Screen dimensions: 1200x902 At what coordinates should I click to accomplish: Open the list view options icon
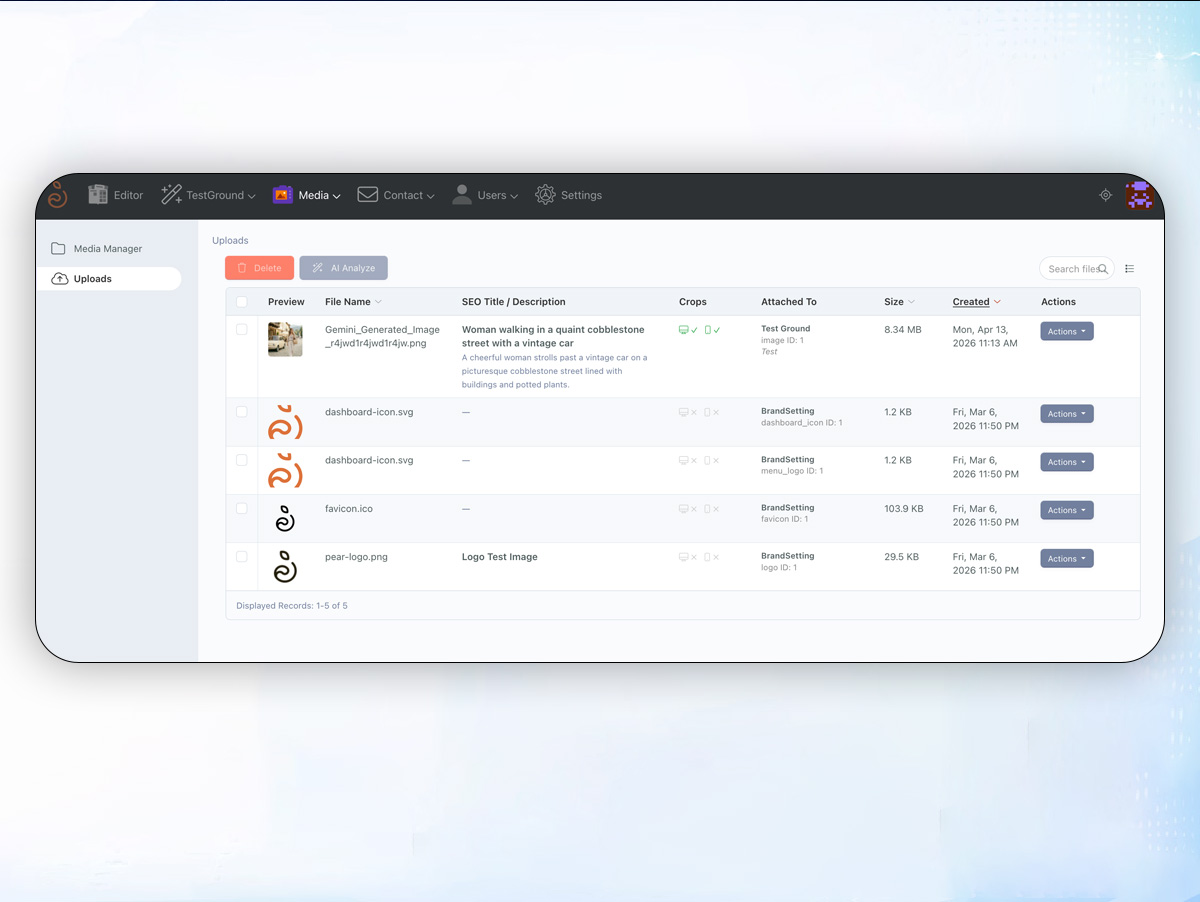(1130, 269)
